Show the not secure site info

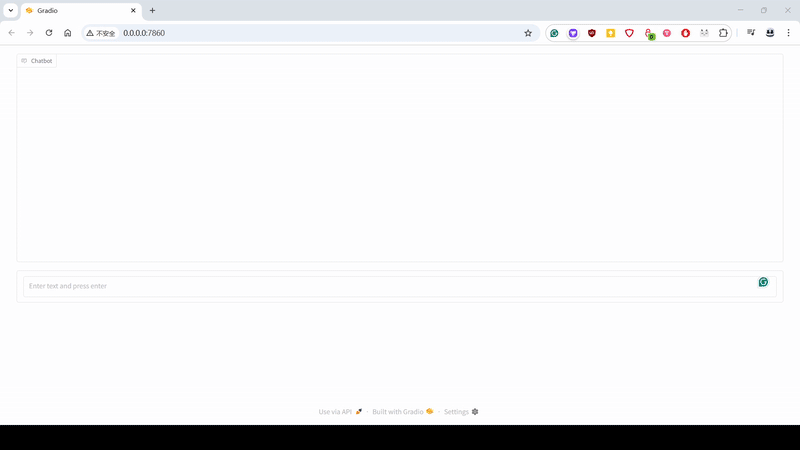(101, 33)
